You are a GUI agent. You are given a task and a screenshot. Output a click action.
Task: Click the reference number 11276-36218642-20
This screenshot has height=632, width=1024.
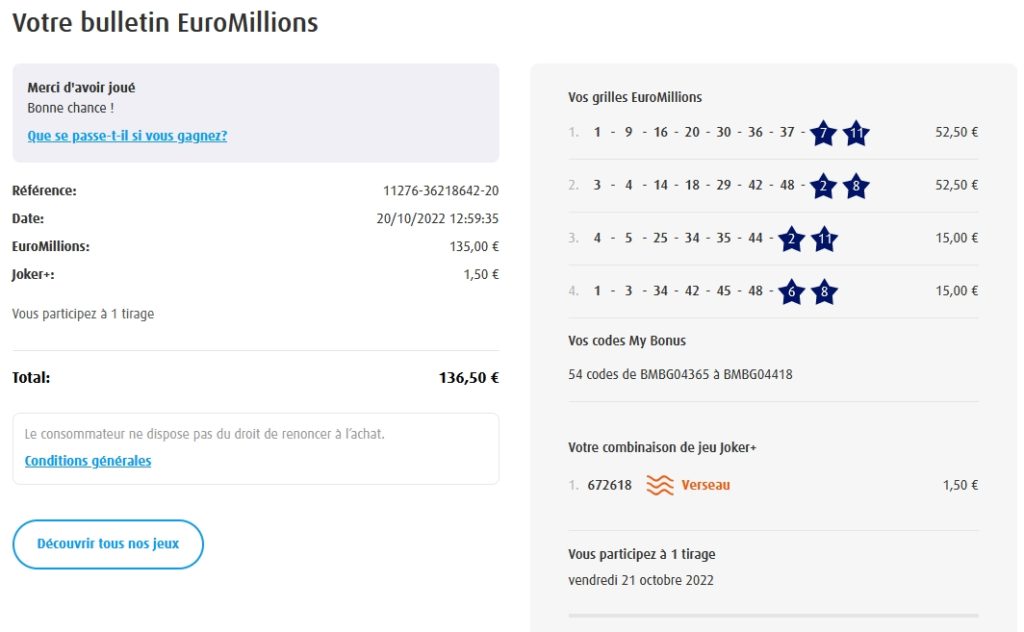(441, 190)
